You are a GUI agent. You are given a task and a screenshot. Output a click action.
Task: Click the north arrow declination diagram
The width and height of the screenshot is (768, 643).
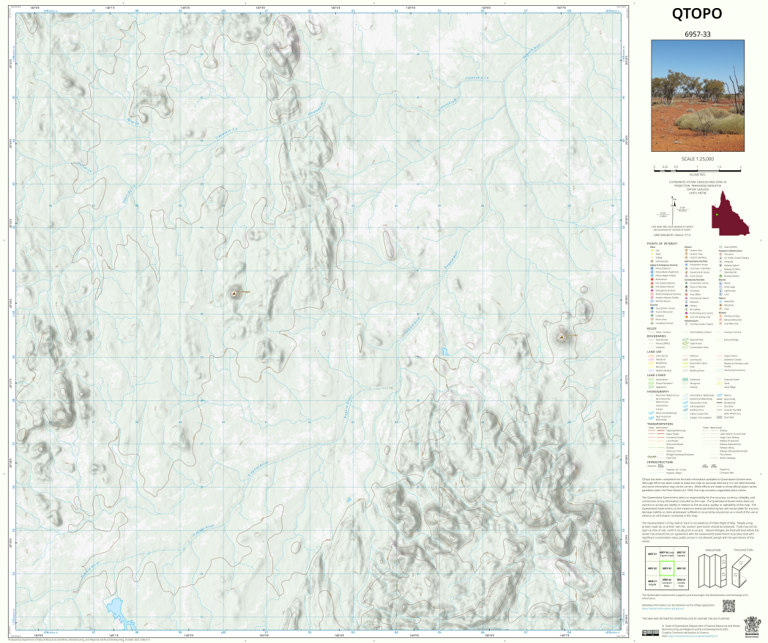pyautogui.click(x=674, y=209)
